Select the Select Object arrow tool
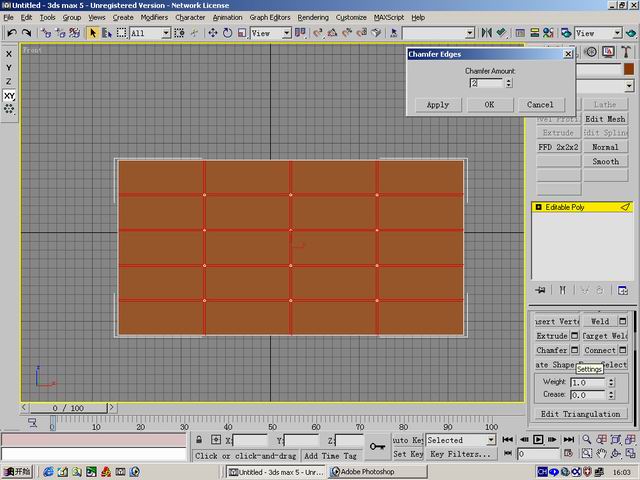 tap(93, 33)
